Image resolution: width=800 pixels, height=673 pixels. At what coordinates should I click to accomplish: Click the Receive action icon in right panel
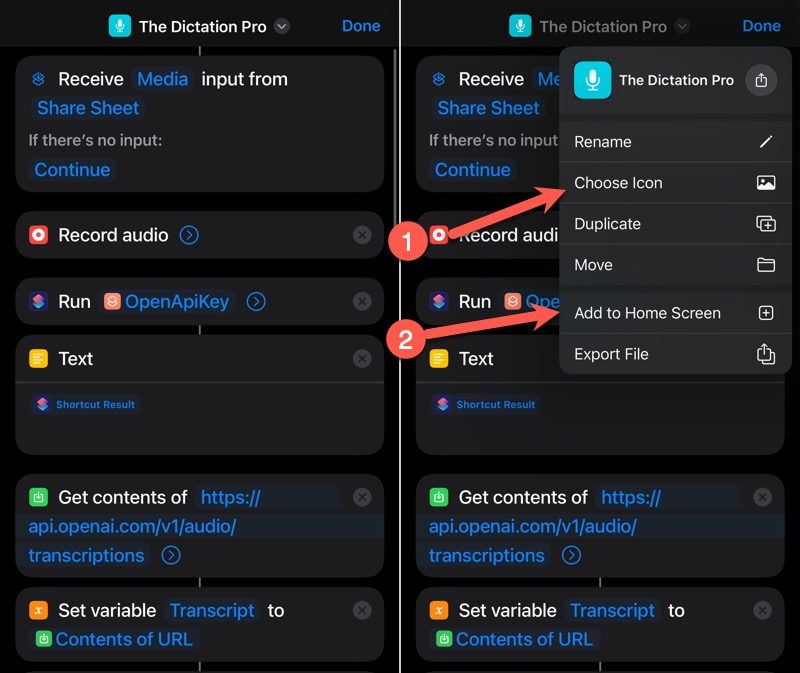tap(439, 79)
